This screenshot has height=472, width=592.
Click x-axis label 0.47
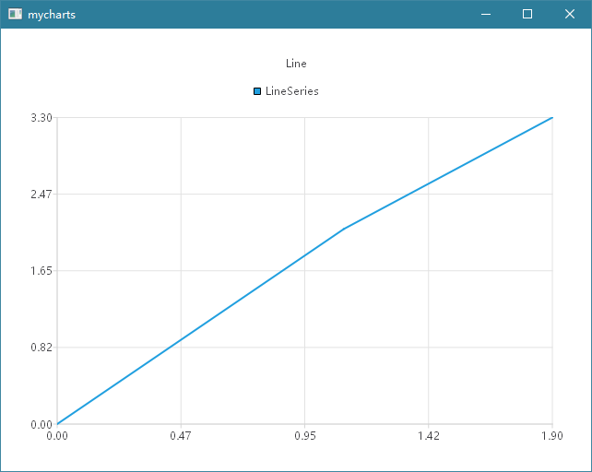180,436
